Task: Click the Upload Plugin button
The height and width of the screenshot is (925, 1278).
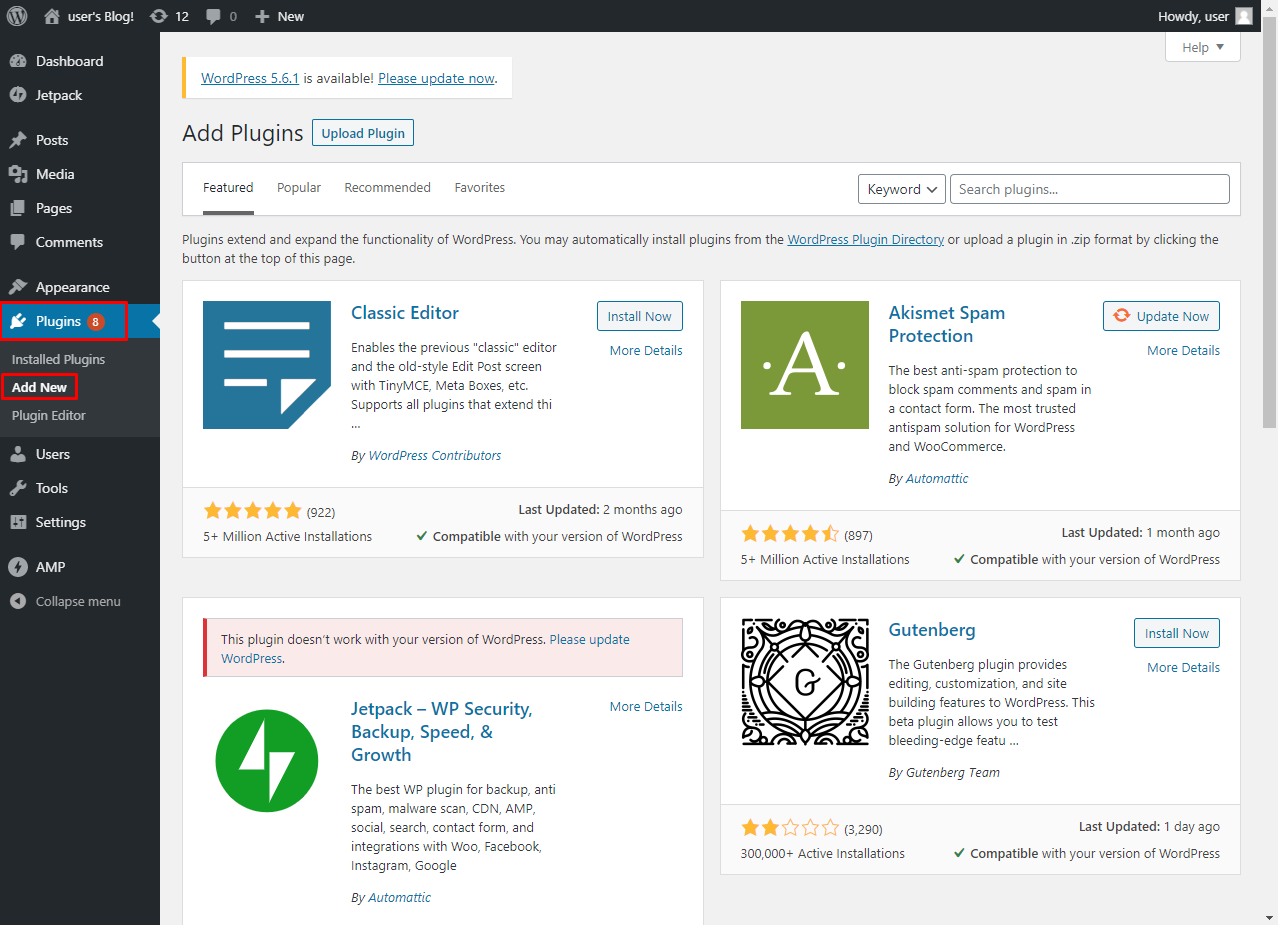Action: point(363,133)
